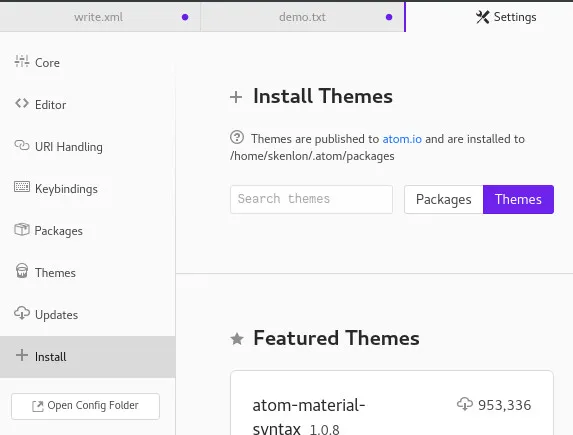Click the Packages box icon in sidebar
Screen dimensions: 573x435
tap(22, 230)
